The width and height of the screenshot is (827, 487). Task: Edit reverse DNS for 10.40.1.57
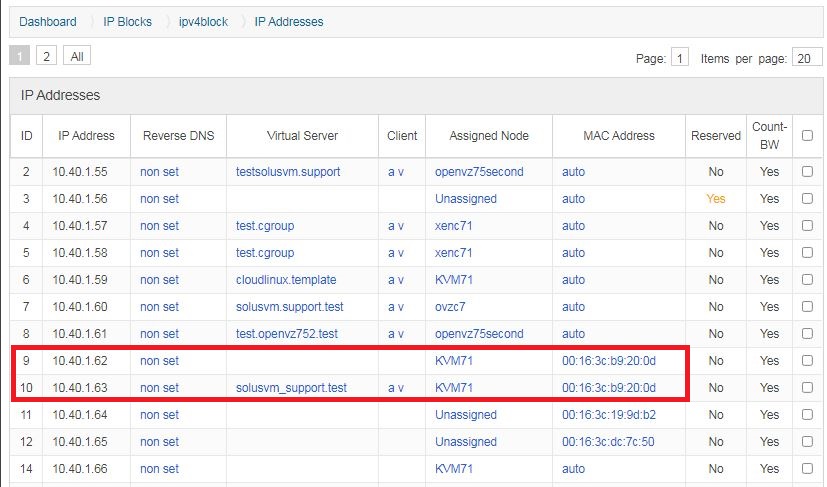tap(159, 226)
